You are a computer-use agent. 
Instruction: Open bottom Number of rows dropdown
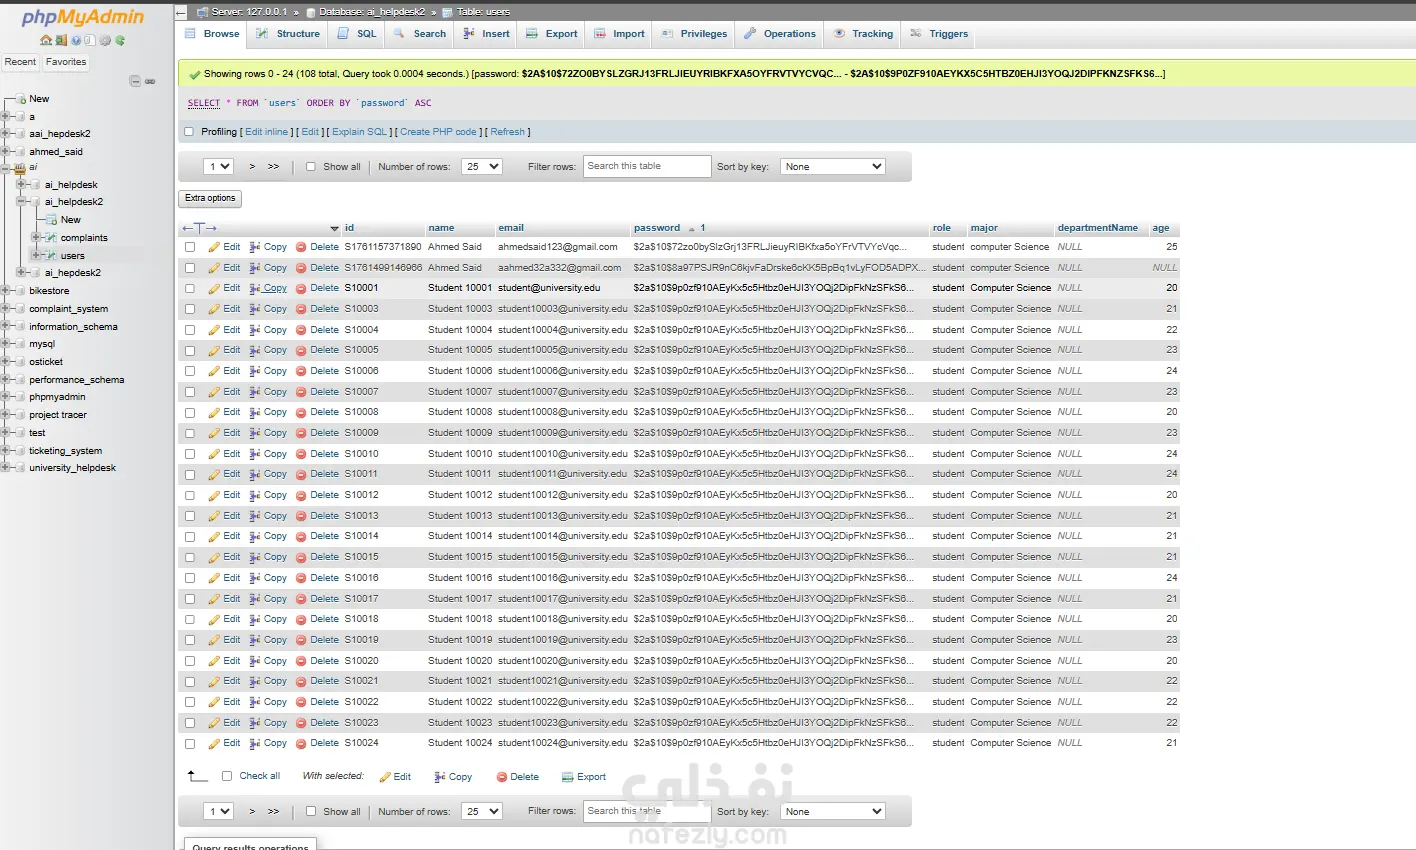pyautogui.click(x=482, y=812)
